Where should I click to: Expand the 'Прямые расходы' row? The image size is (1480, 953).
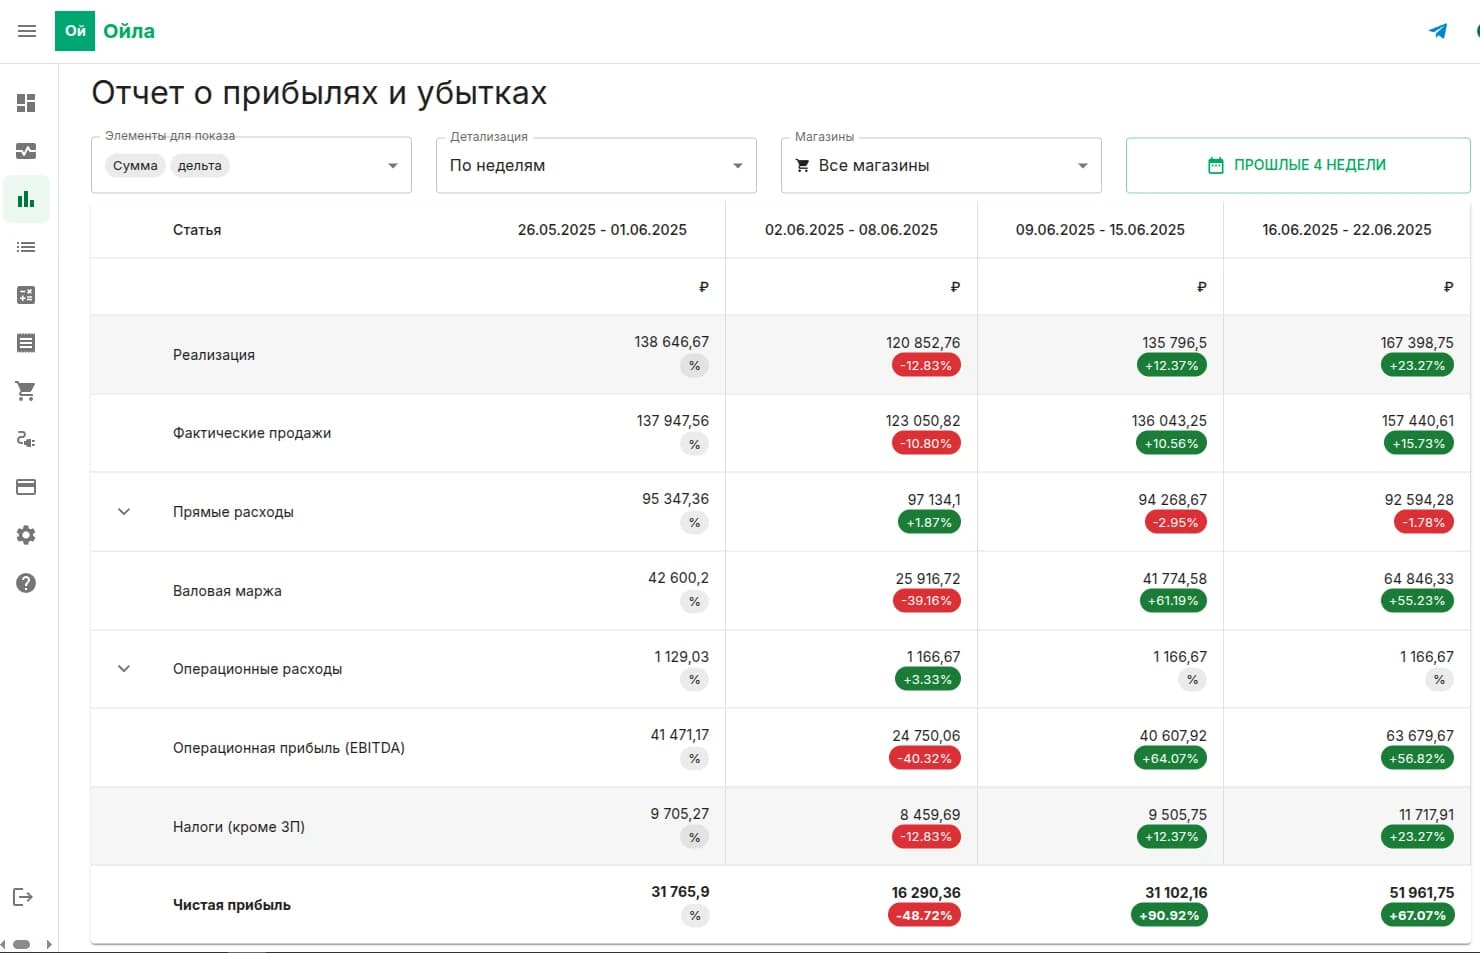click(124, 512)
